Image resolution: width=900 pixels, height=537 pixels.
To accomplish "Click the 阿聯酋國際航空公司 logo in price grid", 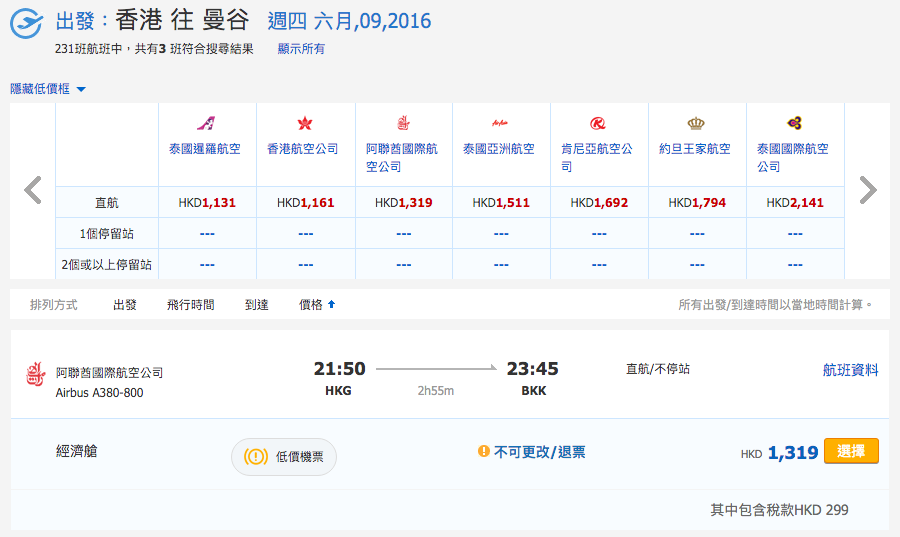I will point(404,123).
